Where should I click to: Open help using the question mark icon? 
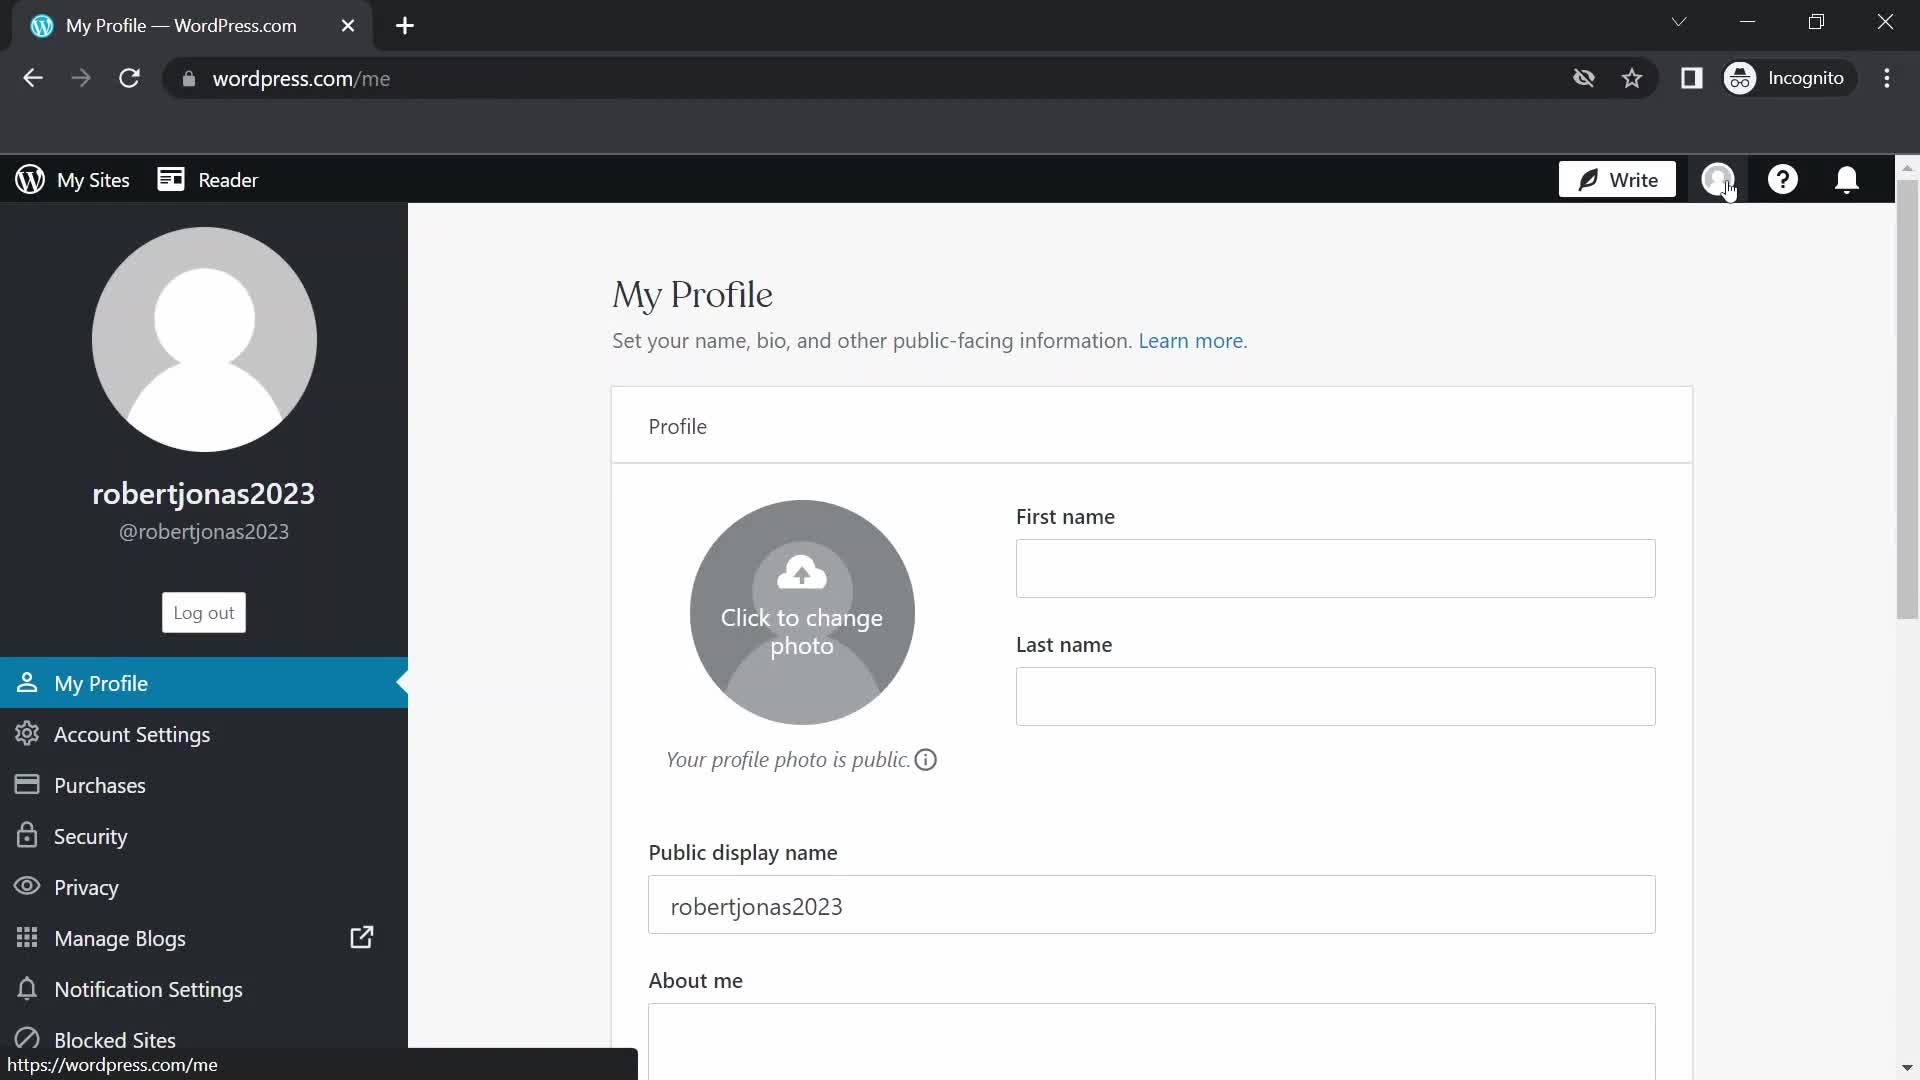tap(1784, 179)
